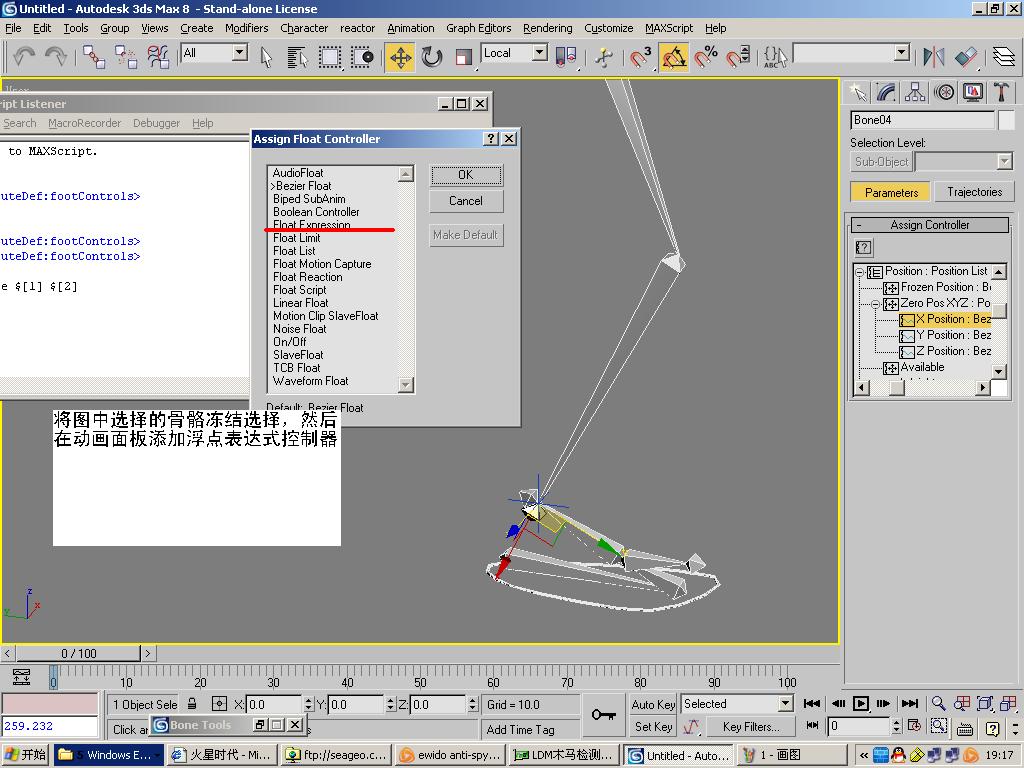Open the Layer Manager icon
Viewport: 1024px width, 768px height.
(1004, 57)
